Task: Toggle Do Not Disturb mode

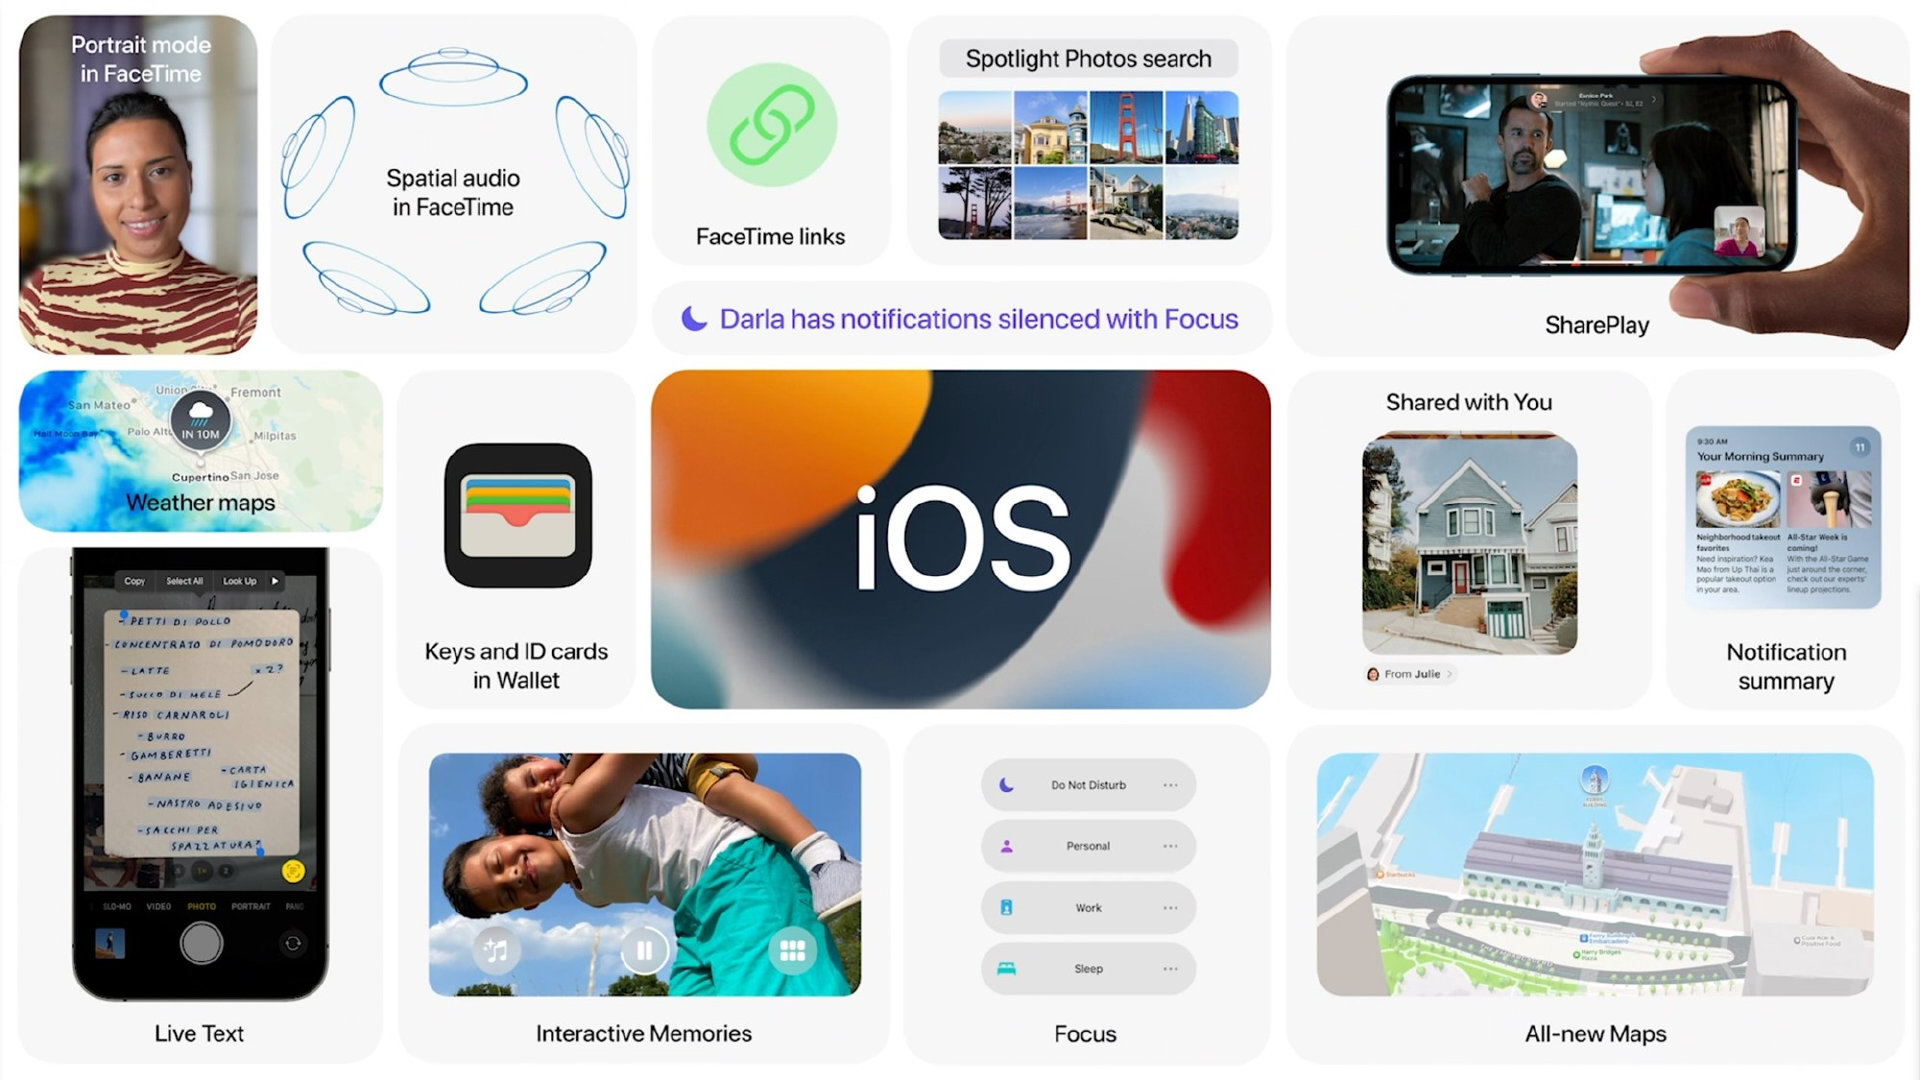Action: pyautogui.click(x=1088, y=785)
